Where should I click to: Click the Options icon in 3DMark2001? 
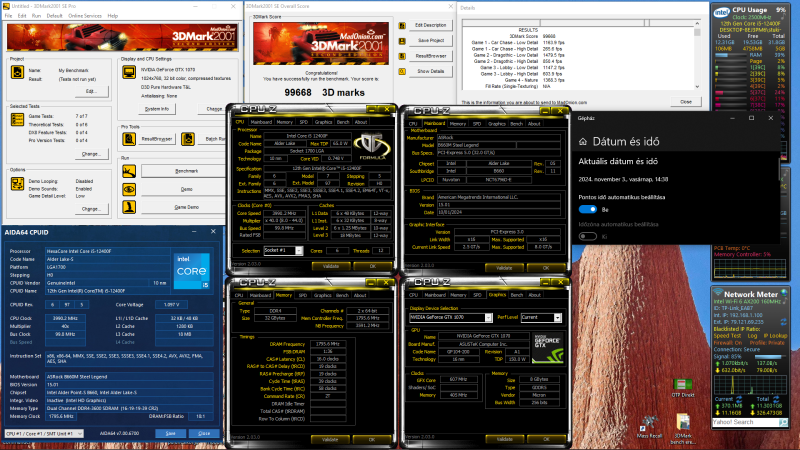(x=17, y=184)
